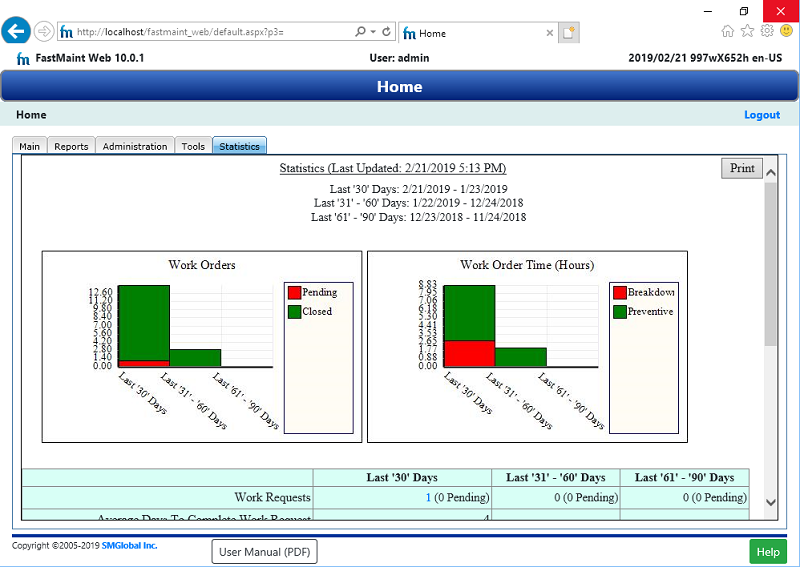
Task: Switch to the Main tab
Action: point(30,146)
